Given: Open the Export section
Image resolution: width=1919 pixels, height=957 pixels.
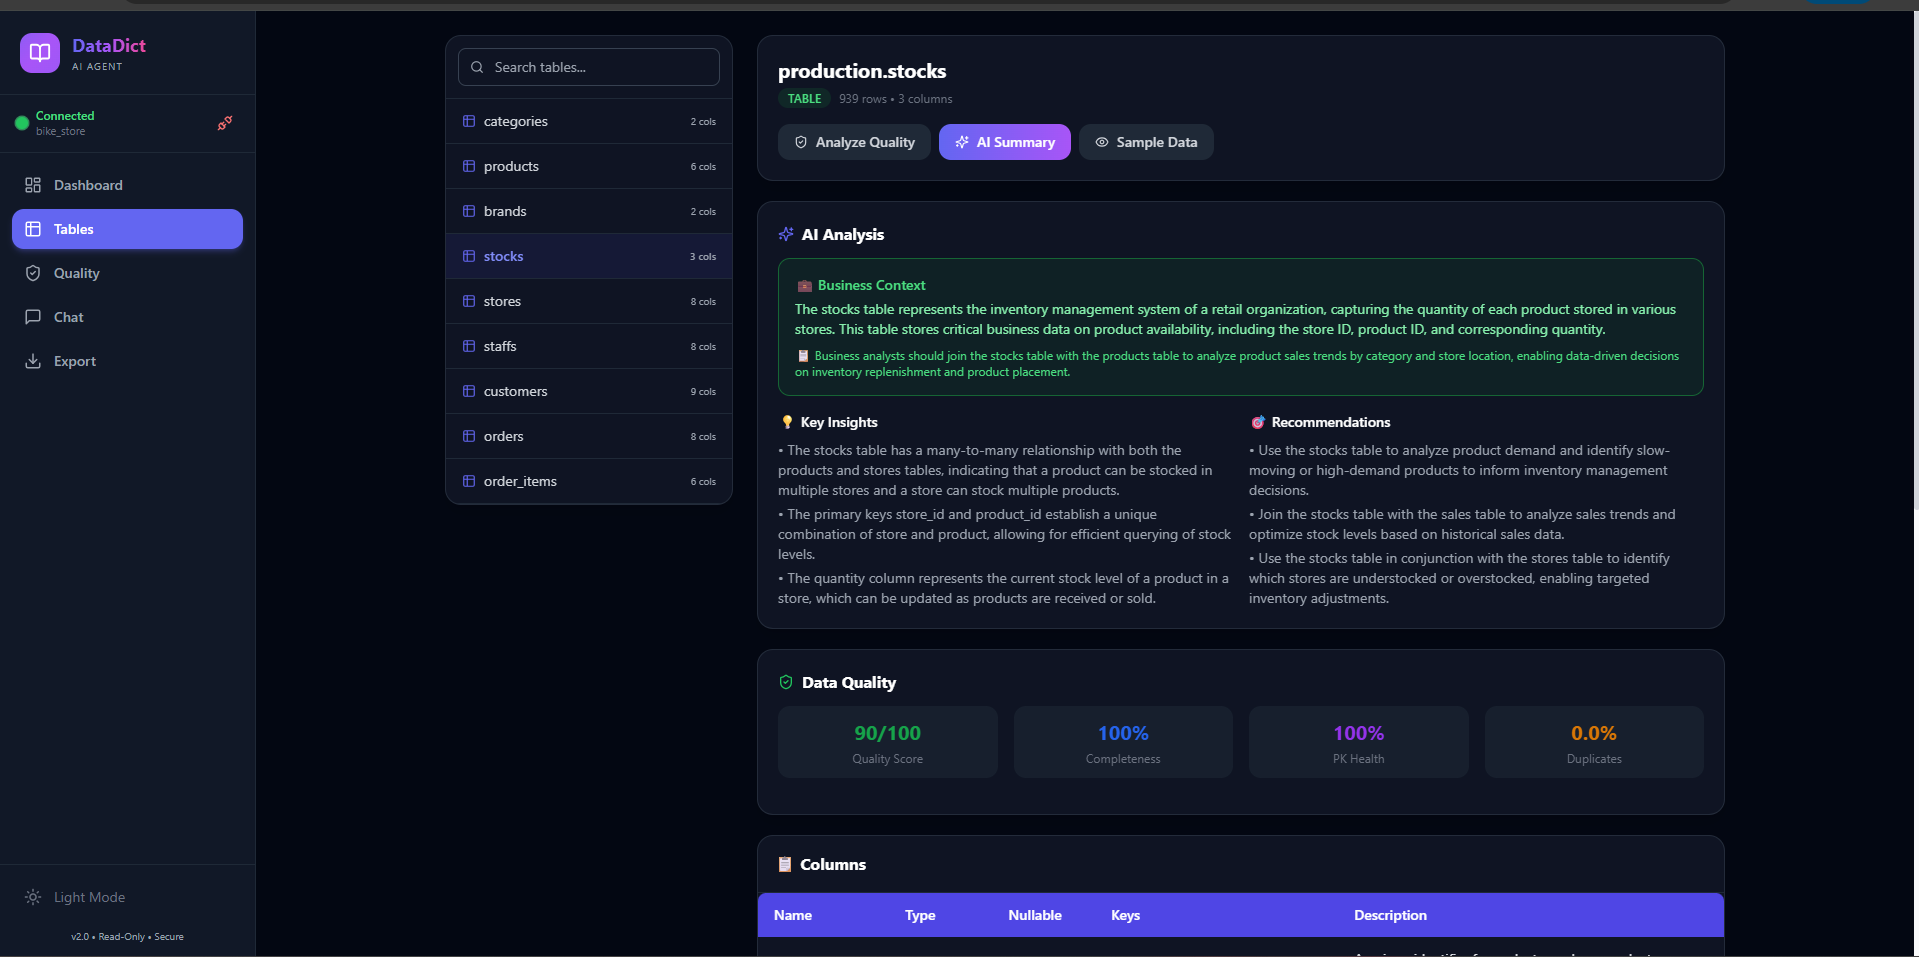Looking at the screenshot, I should click(x=127, y=361).
